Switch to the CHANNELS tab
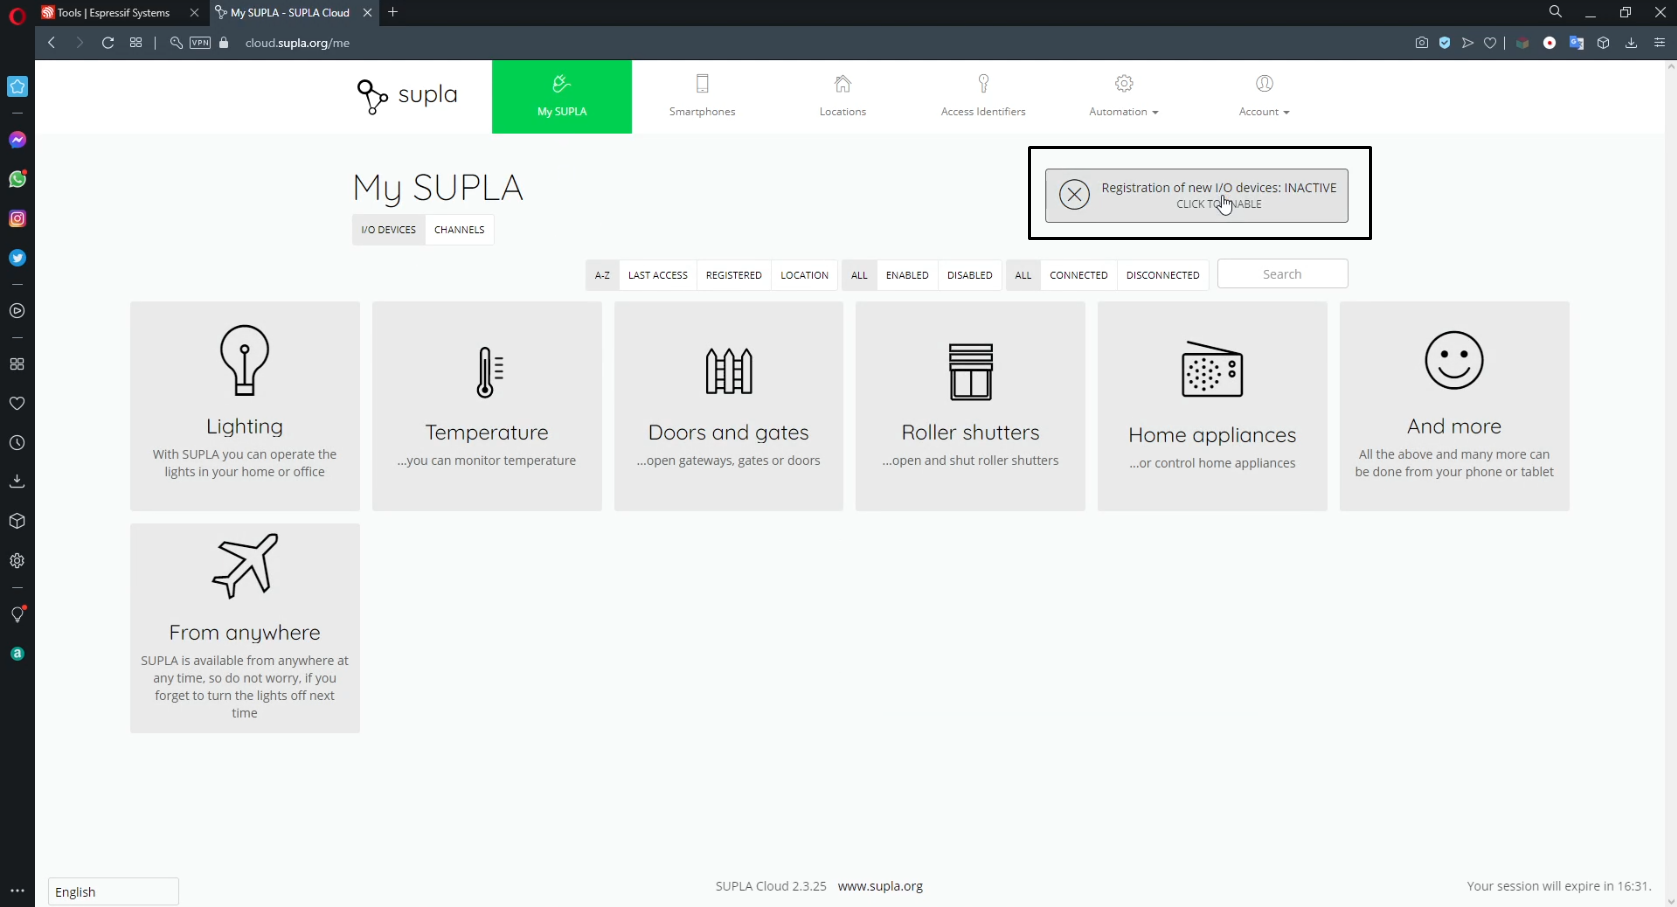This screenshot has height=907, width=1677. (x=459, y=230)
